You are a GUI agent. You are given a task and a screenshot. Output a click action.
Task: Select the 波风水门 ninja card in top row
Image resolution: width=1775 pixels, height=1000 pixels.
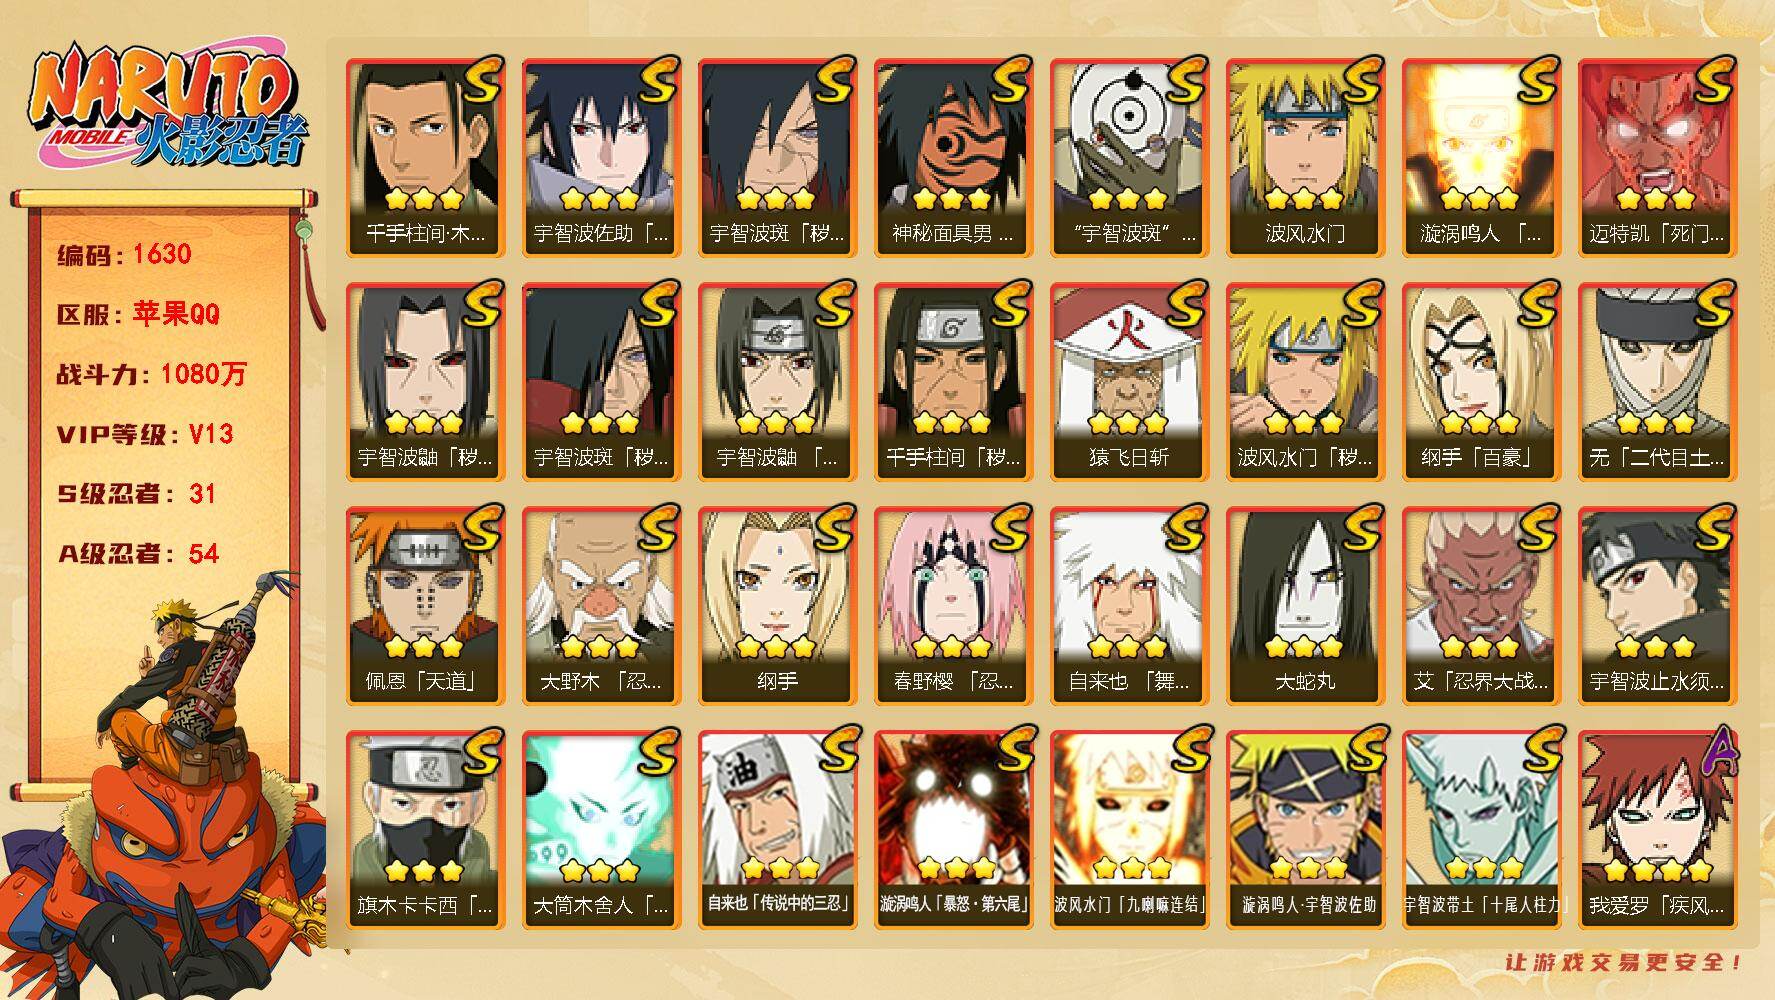(1305, 158)
